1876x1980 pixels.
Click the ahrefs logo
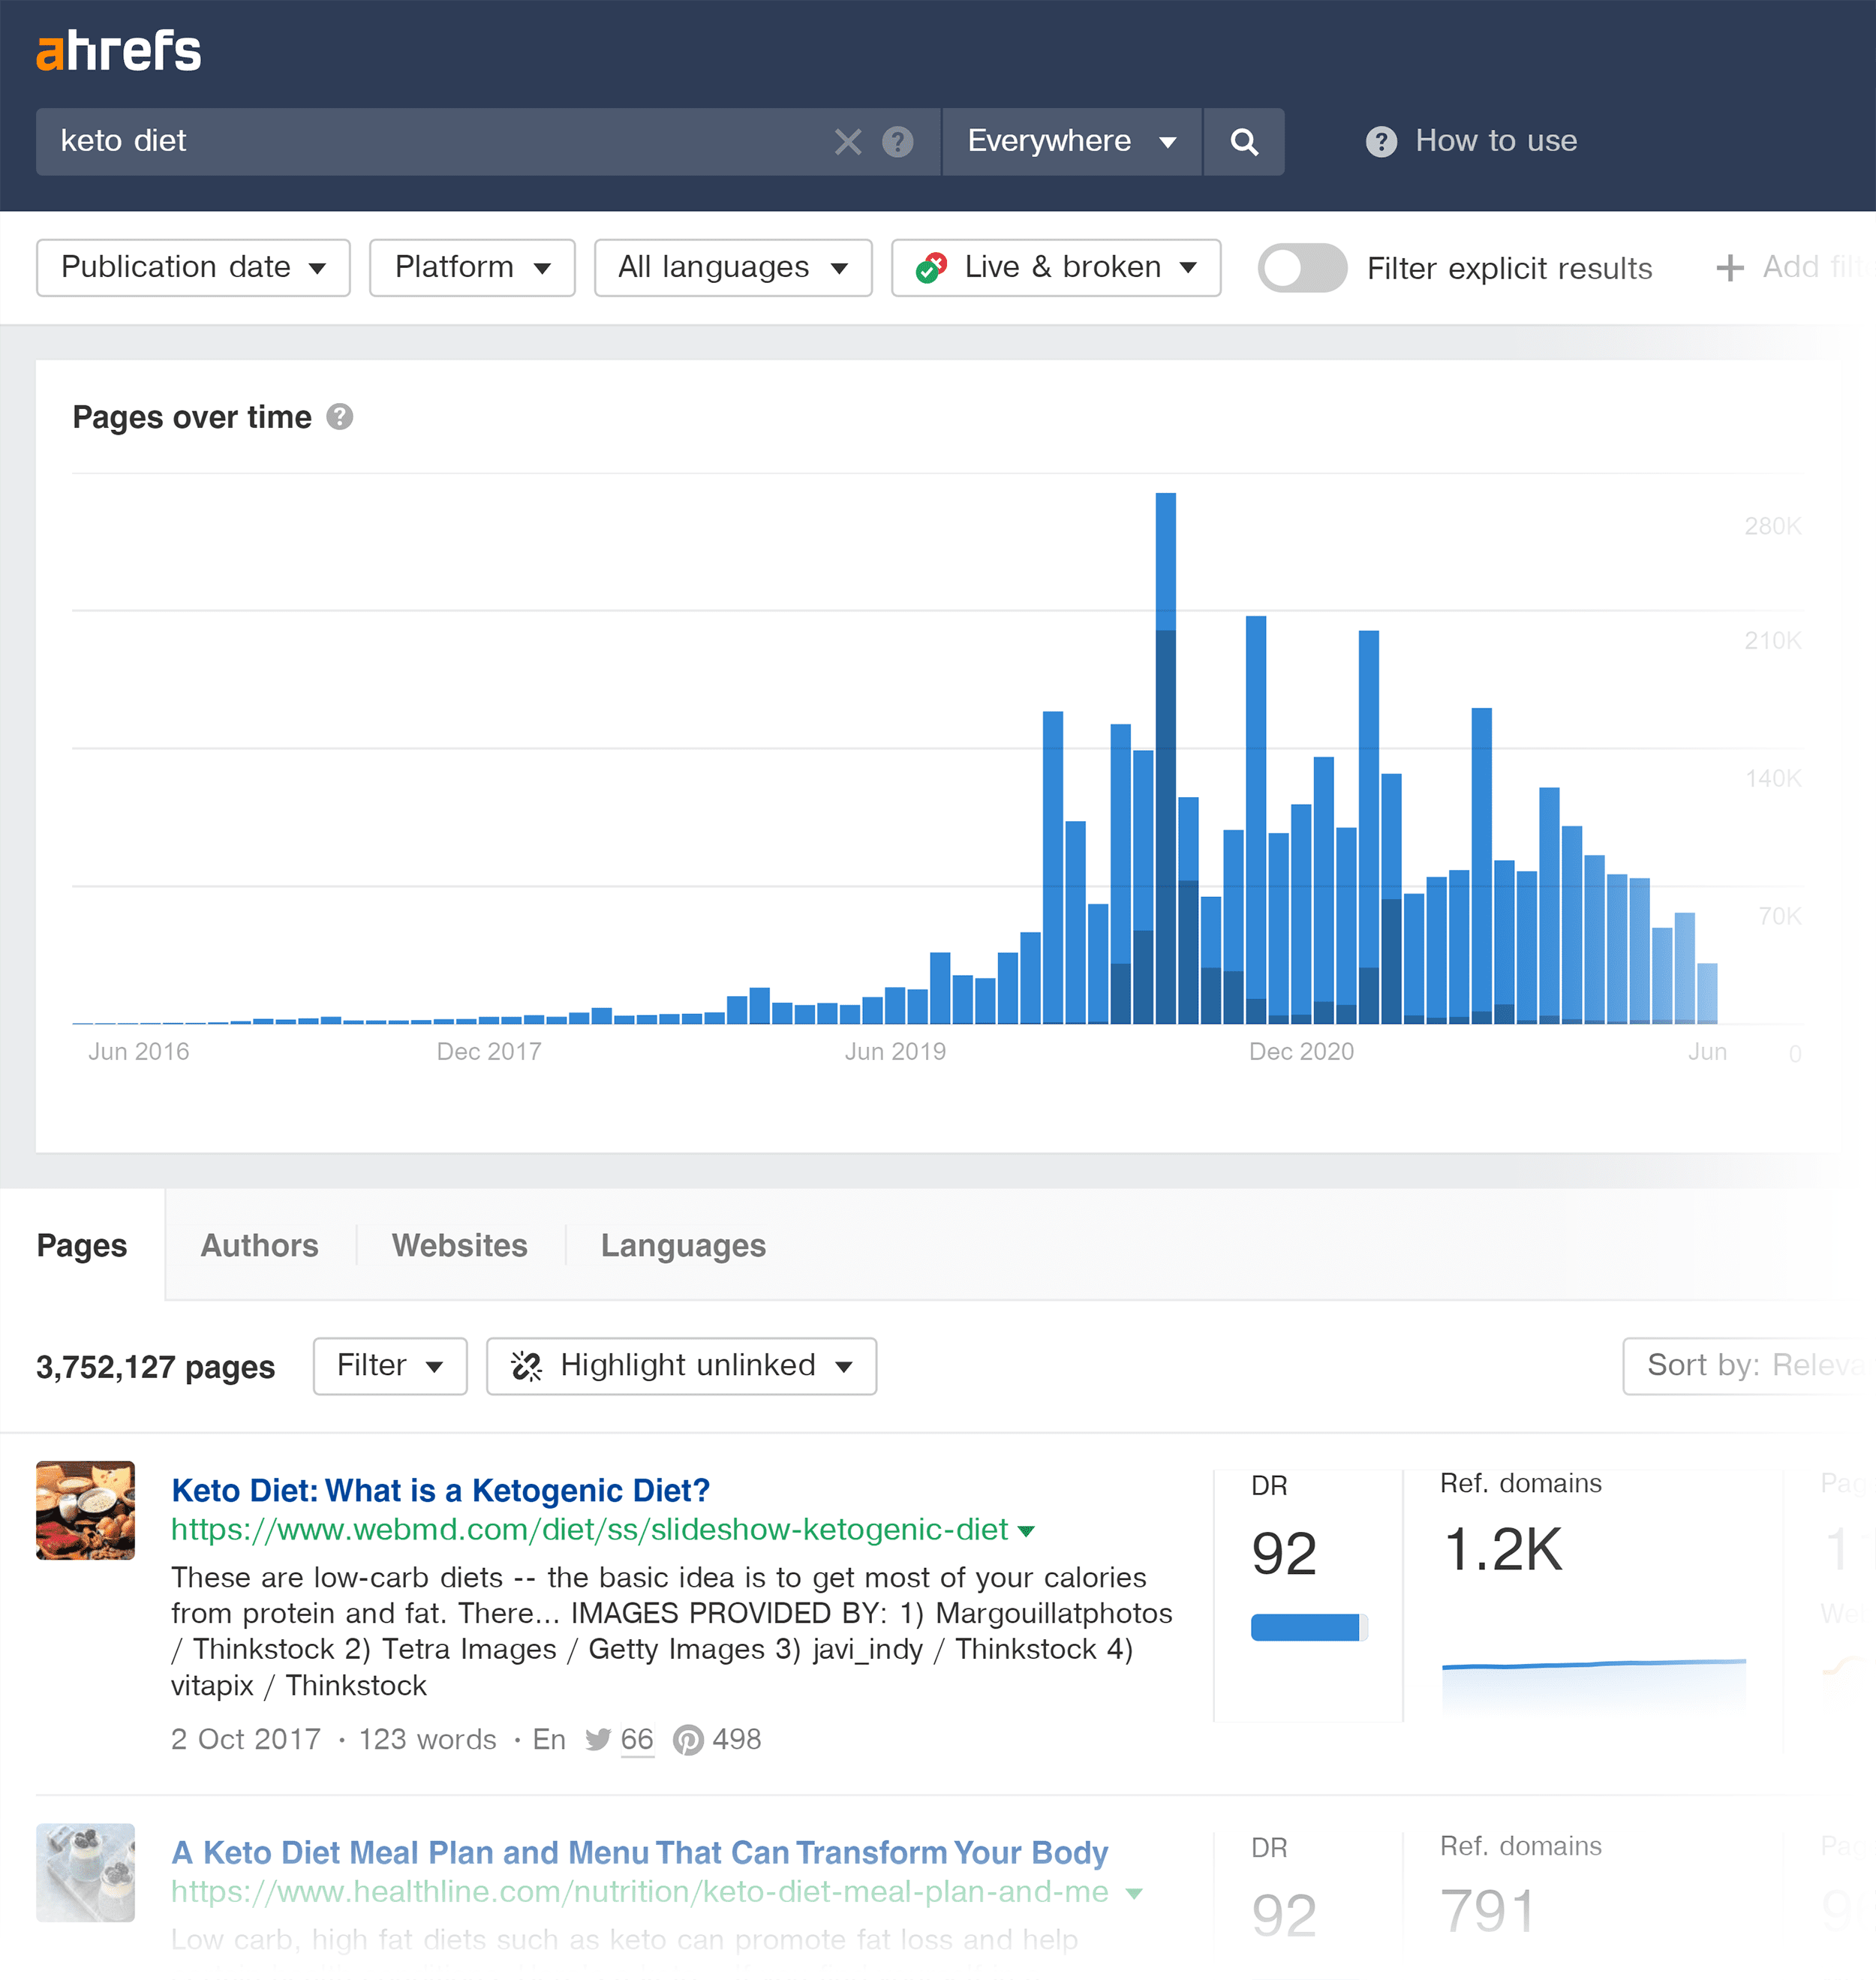point(119,51)
